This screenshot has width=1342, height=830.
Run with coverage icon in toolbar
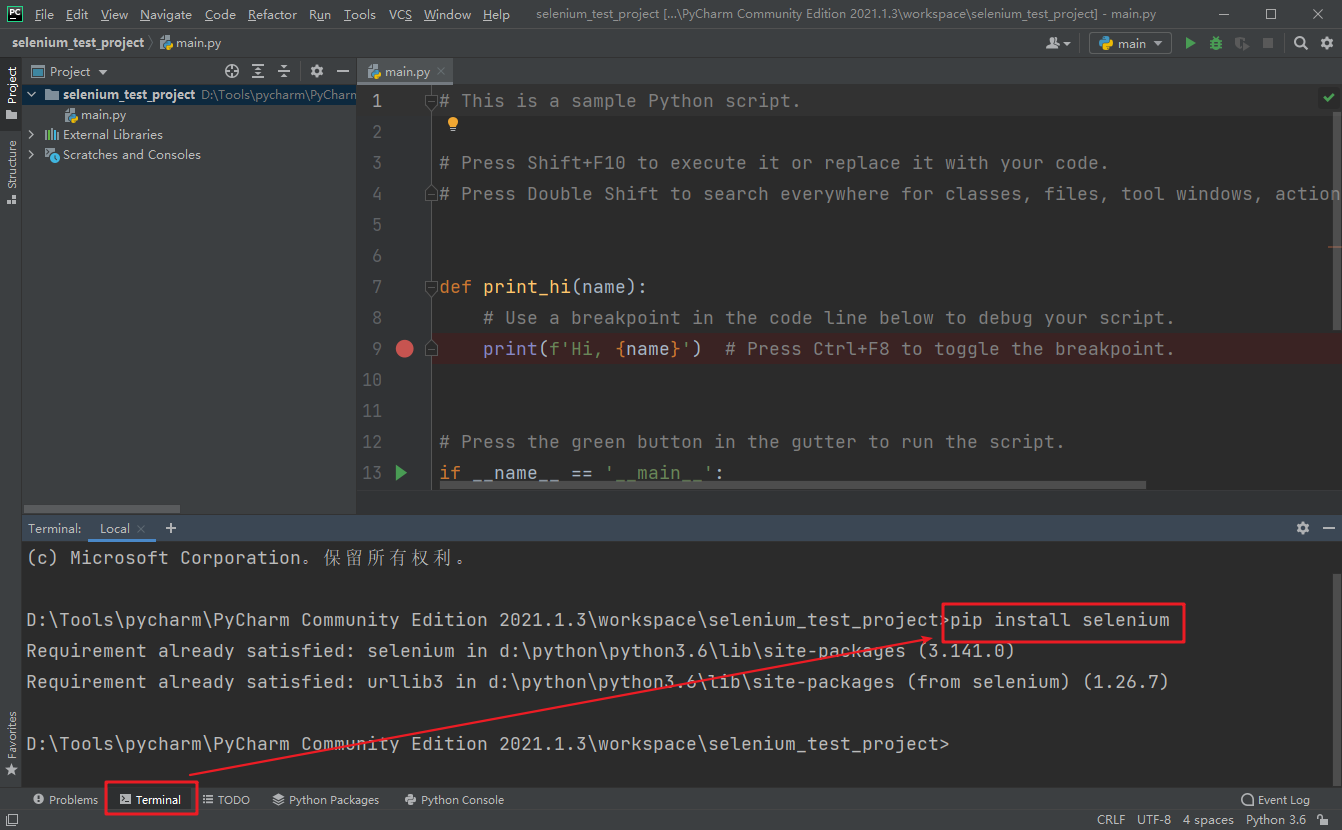1242,43
